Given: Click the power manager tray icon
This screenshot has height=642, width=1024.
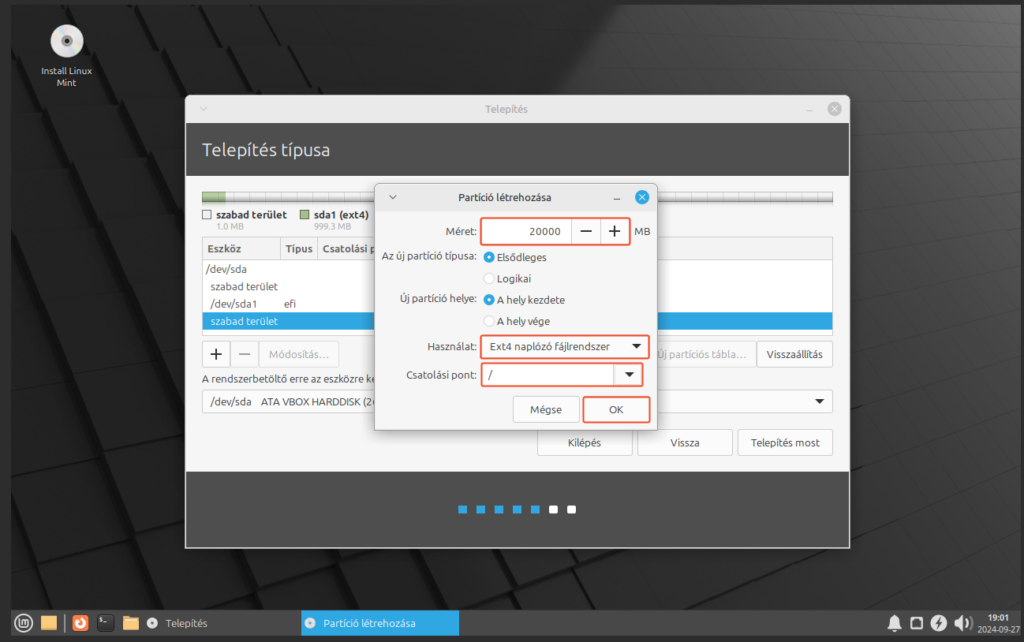Looking at the screenshot, I should (939, 623).
